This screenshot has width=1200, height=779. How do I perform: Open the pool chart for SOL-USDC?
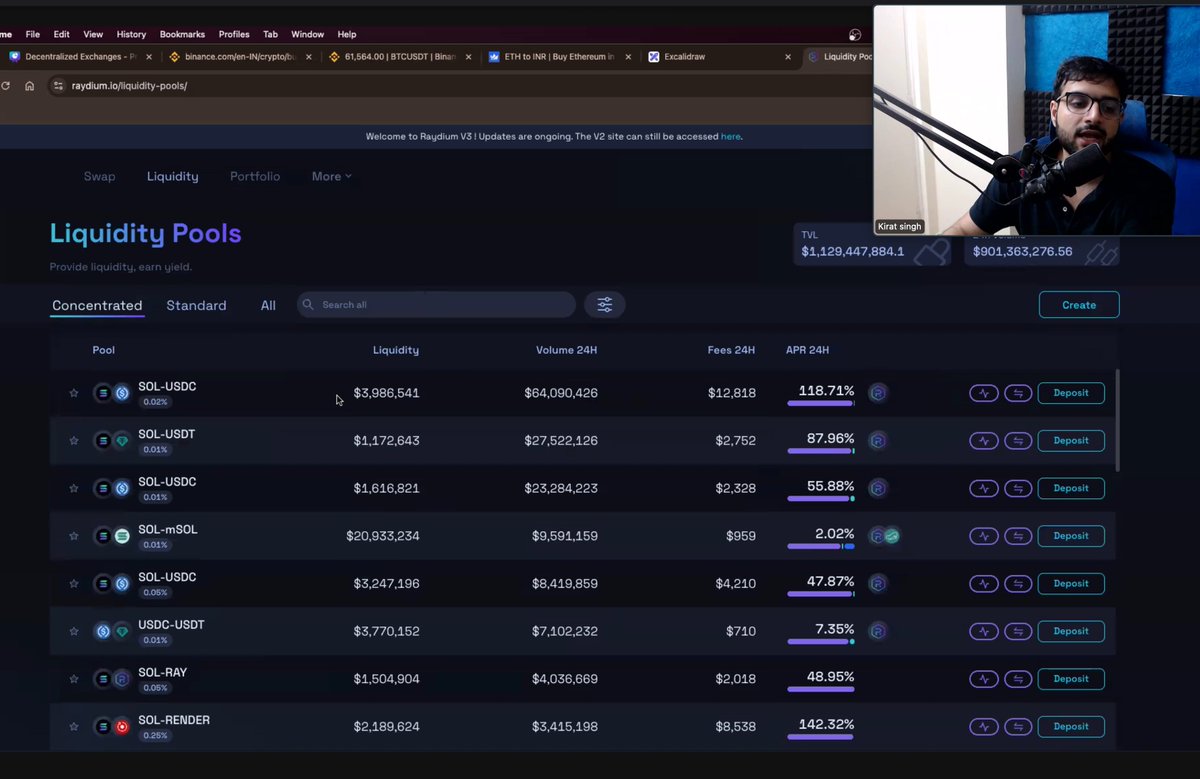pos(983,392)
